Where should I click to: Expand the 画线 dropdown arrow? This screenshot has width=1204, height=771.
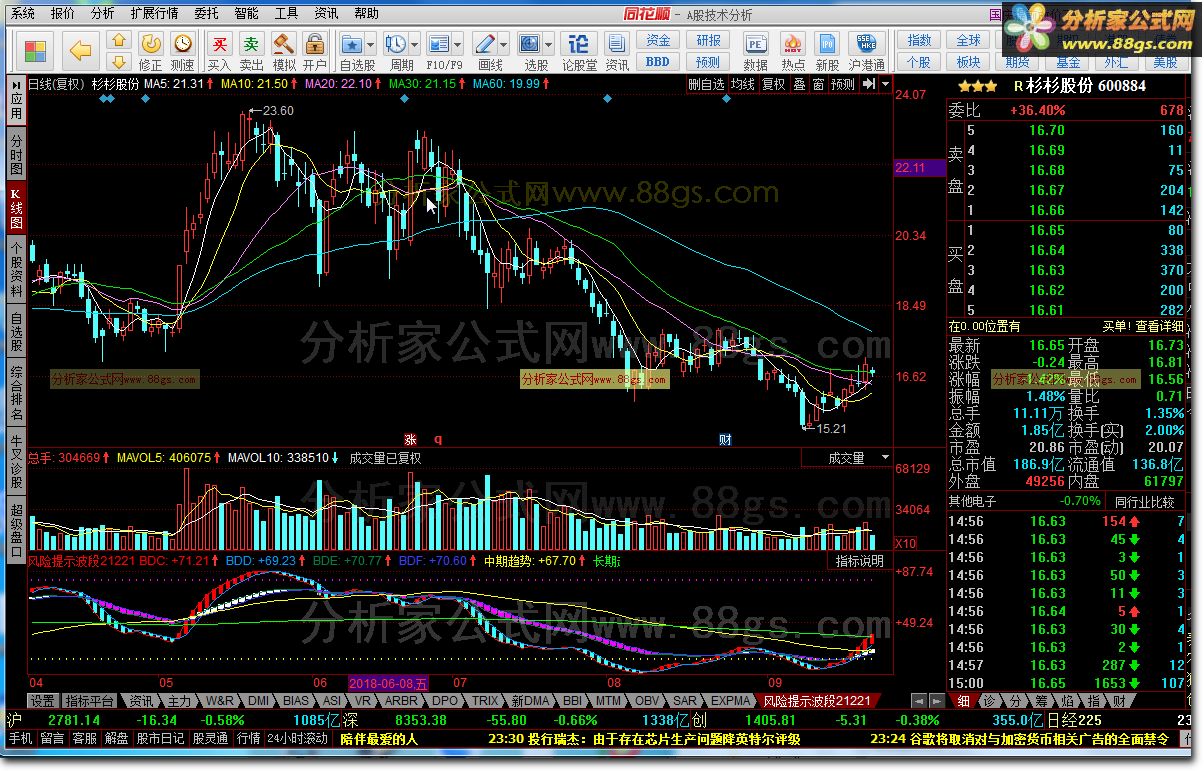505,44
